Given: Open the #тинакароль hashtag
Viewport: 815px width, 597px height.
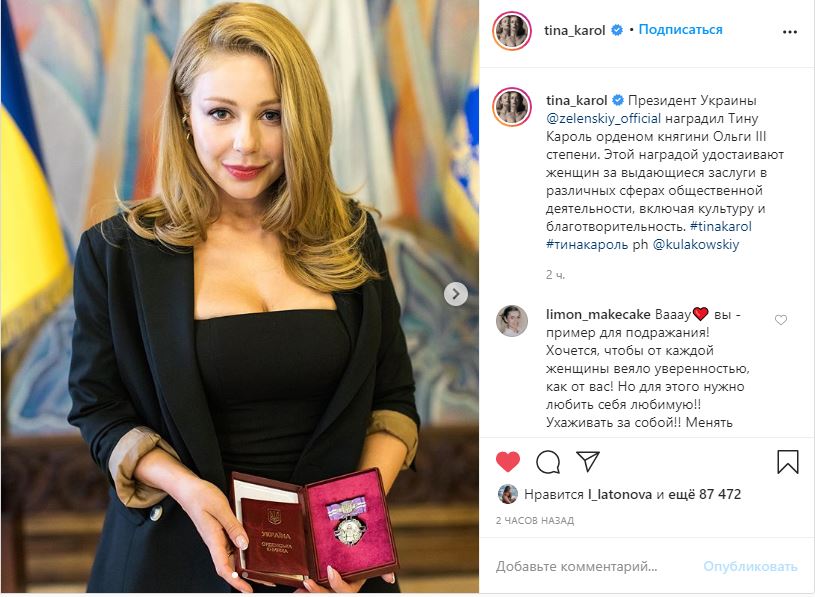Looking at the screenshot, I should (x=587, y=245).
